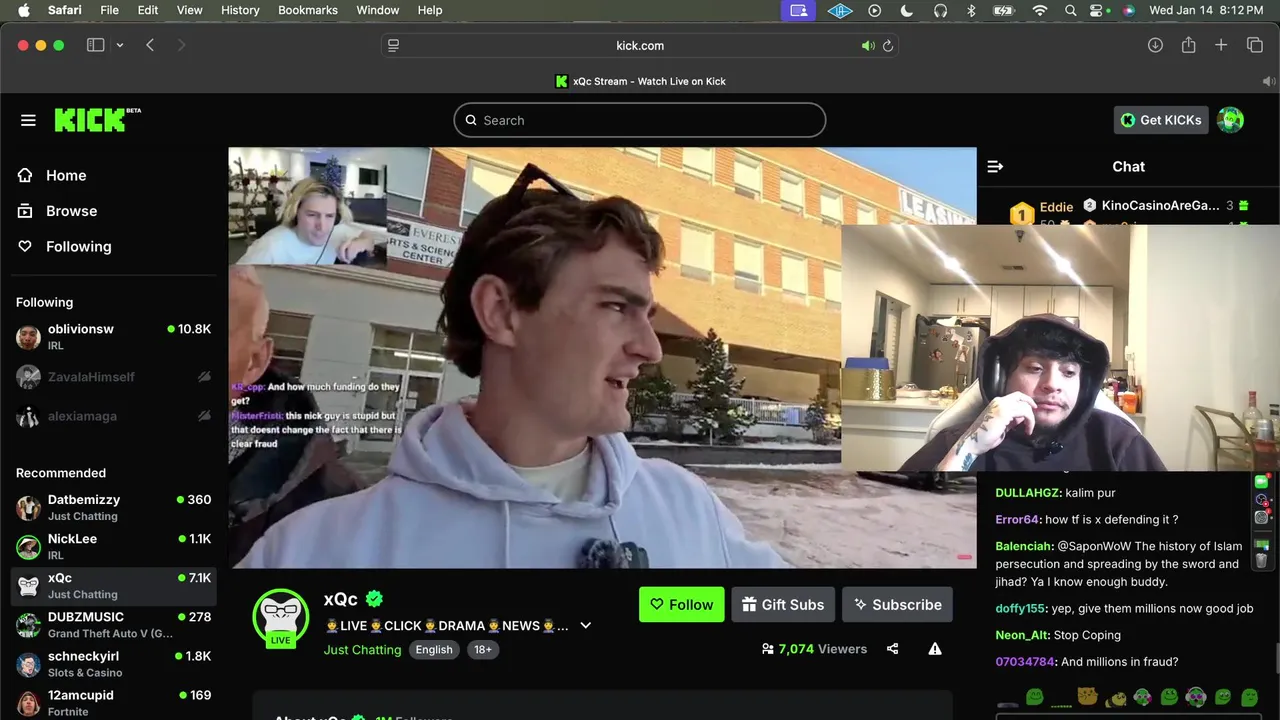Click the Get KICKs button
Image resolution: width=1280 pixels, height=720 pixels.
(x=1161, y=120)
